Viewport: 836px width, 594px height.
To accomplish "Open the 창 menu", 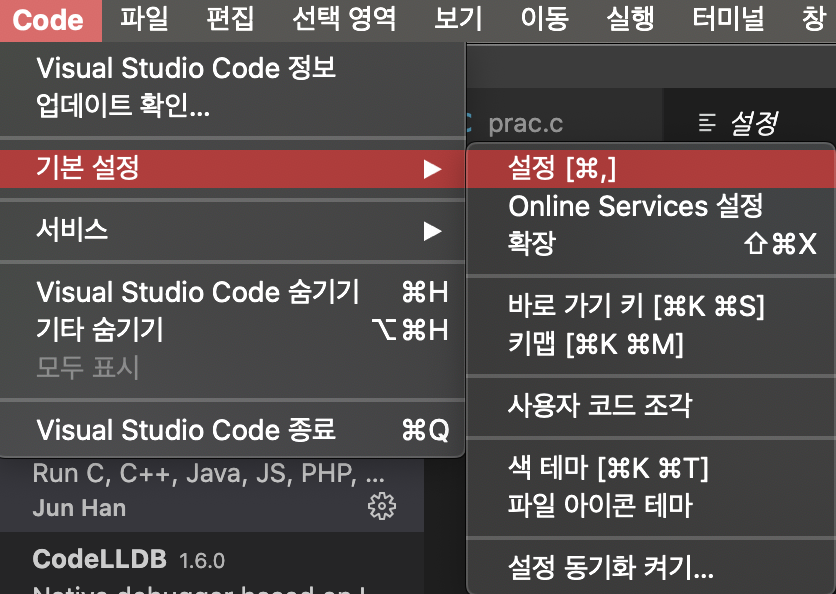I will pyautogui.click(x=814, y=19).
